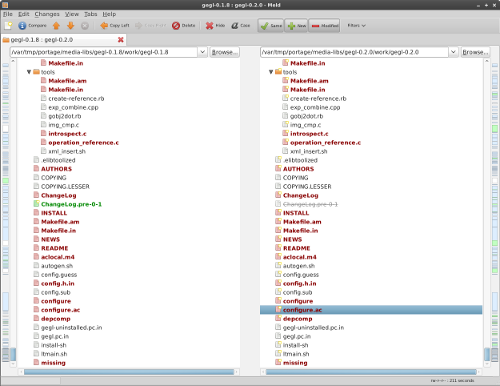Screen dimensions: 500x386
Task: Open the Tabs menu
Action: 90,14
